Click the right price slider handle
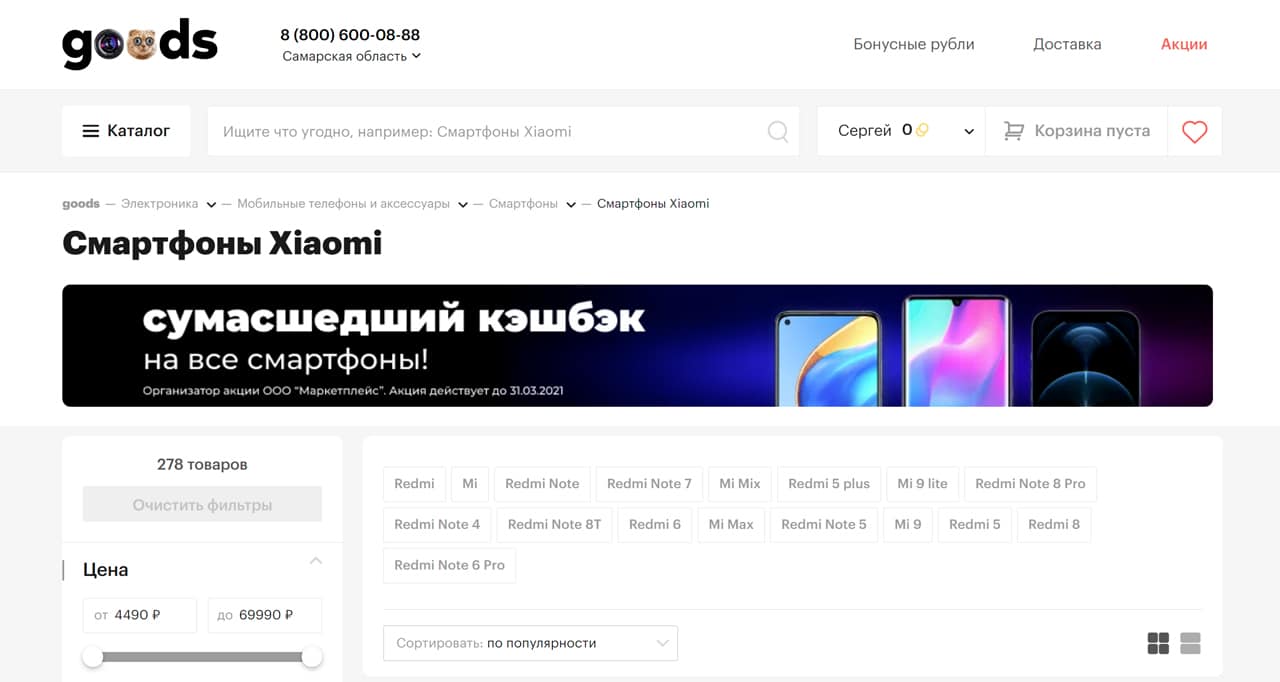Image resolution: width=1280 pixels, height=682 pixels. pos(312,657)
